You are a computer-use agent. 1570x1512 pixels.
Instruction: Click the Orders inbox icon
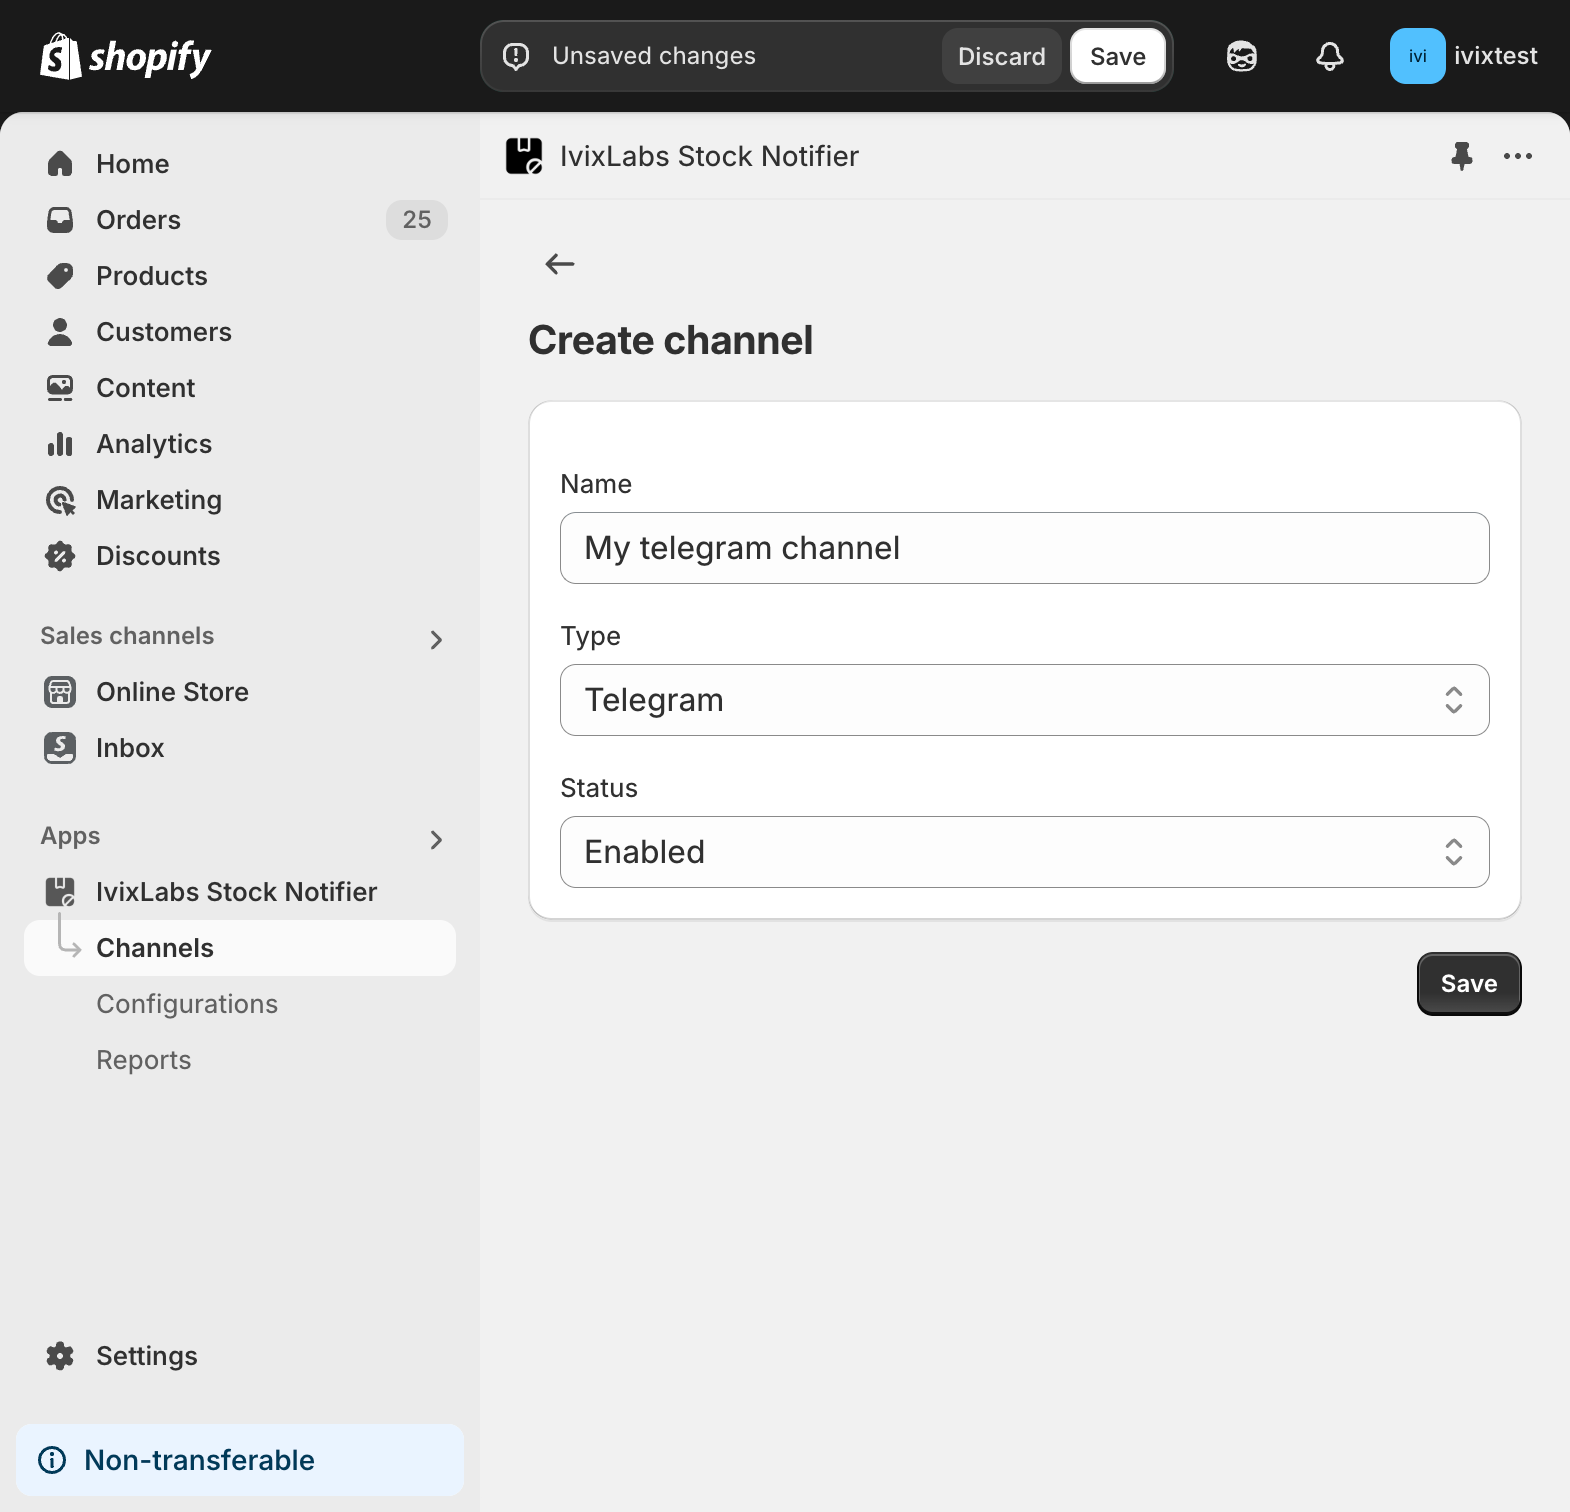(x=60, y=220)
